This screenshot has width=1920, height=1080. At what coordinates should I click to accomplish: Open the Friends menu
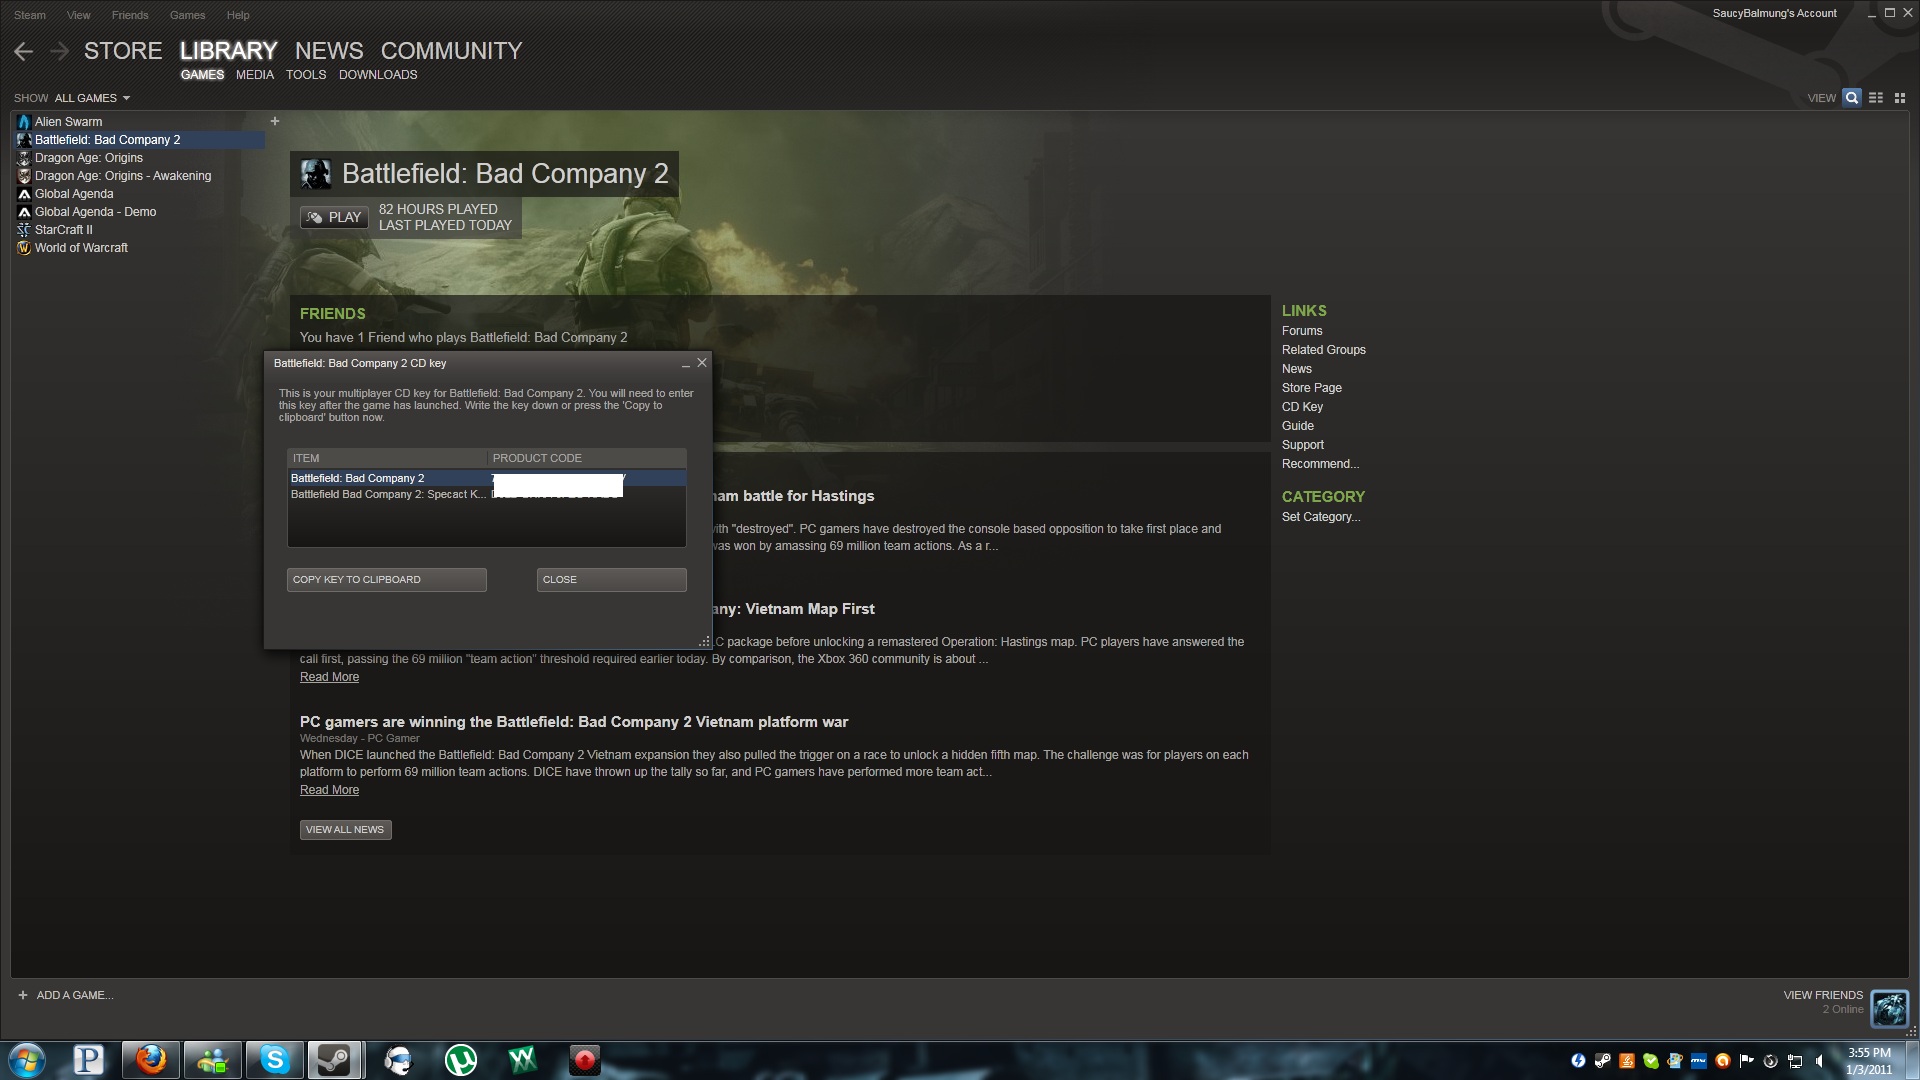coord(130,15)
